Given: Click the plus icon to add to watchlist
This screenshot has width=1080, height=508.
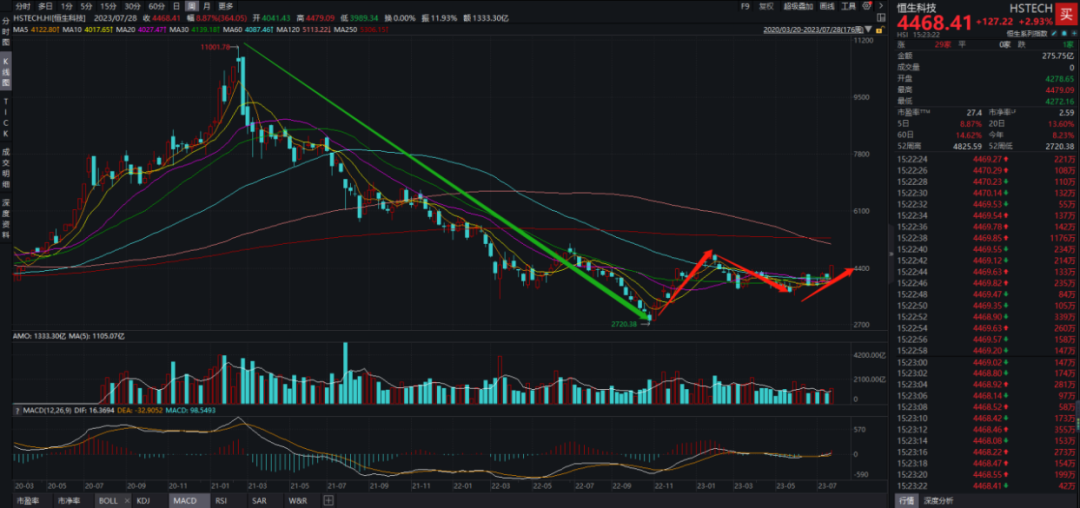Looking at the screenshot, I should click(x=1074, y=33).
